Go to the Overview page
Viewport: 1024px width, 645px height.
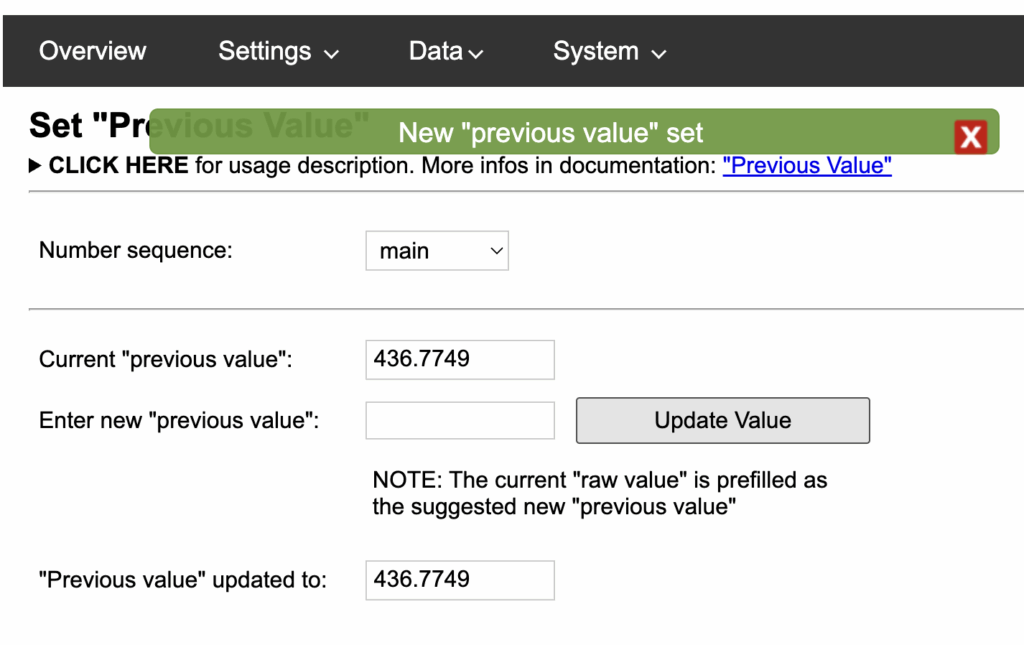click(92, 51)
